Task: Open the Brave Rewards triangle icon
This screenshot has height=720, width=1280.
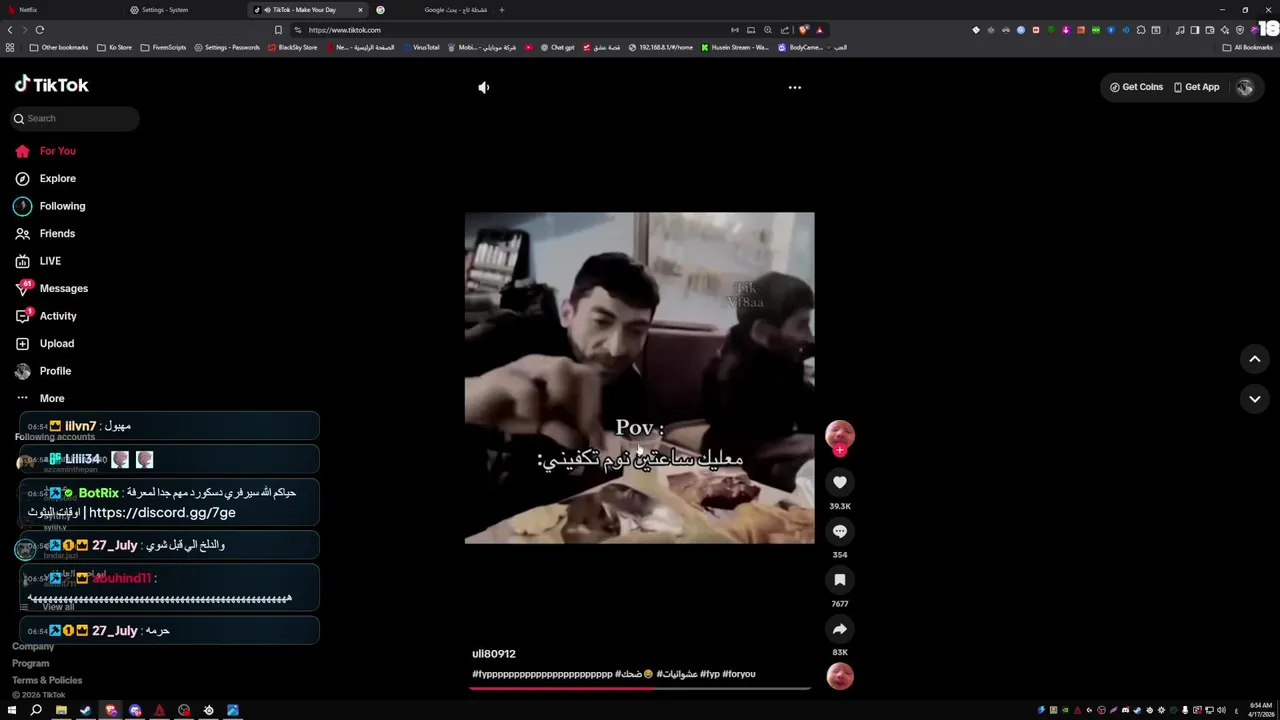Action: tap(820, 30)
